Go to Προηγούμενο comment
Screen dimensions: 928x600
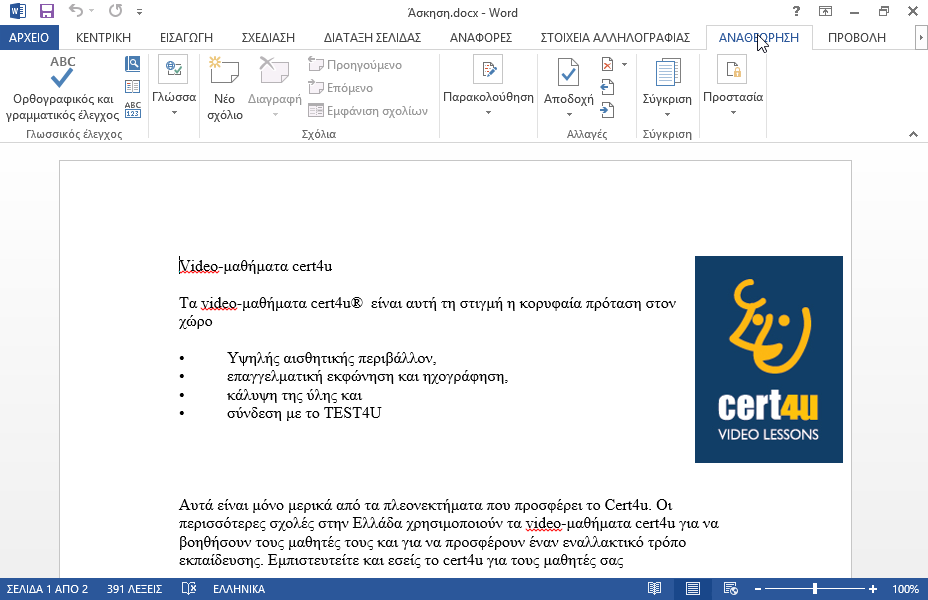pos(355,64)
